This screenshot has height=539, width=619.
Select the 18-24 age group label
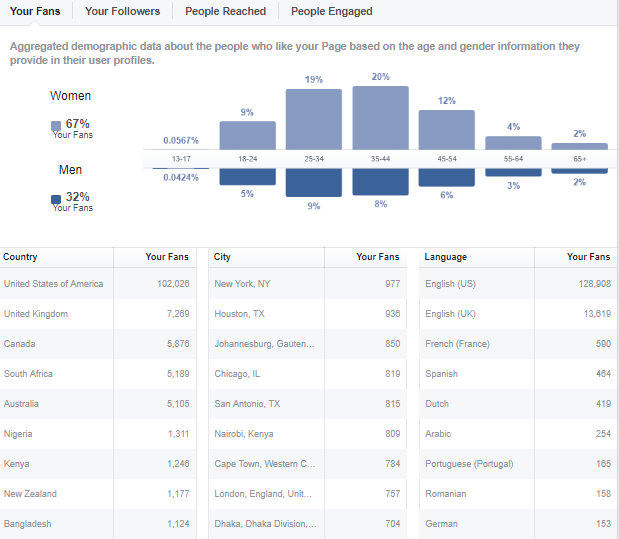click(x=247, y=159)
